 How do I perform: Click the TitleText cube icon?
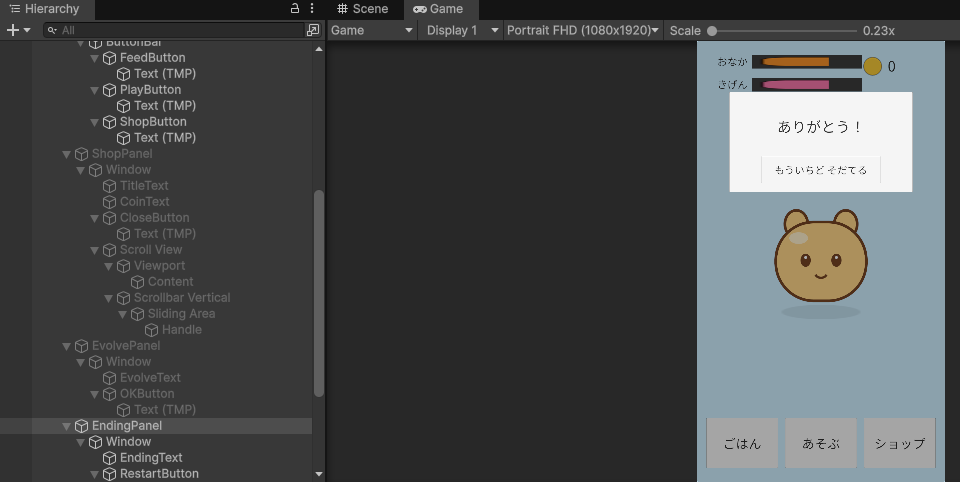pos(109,186)
